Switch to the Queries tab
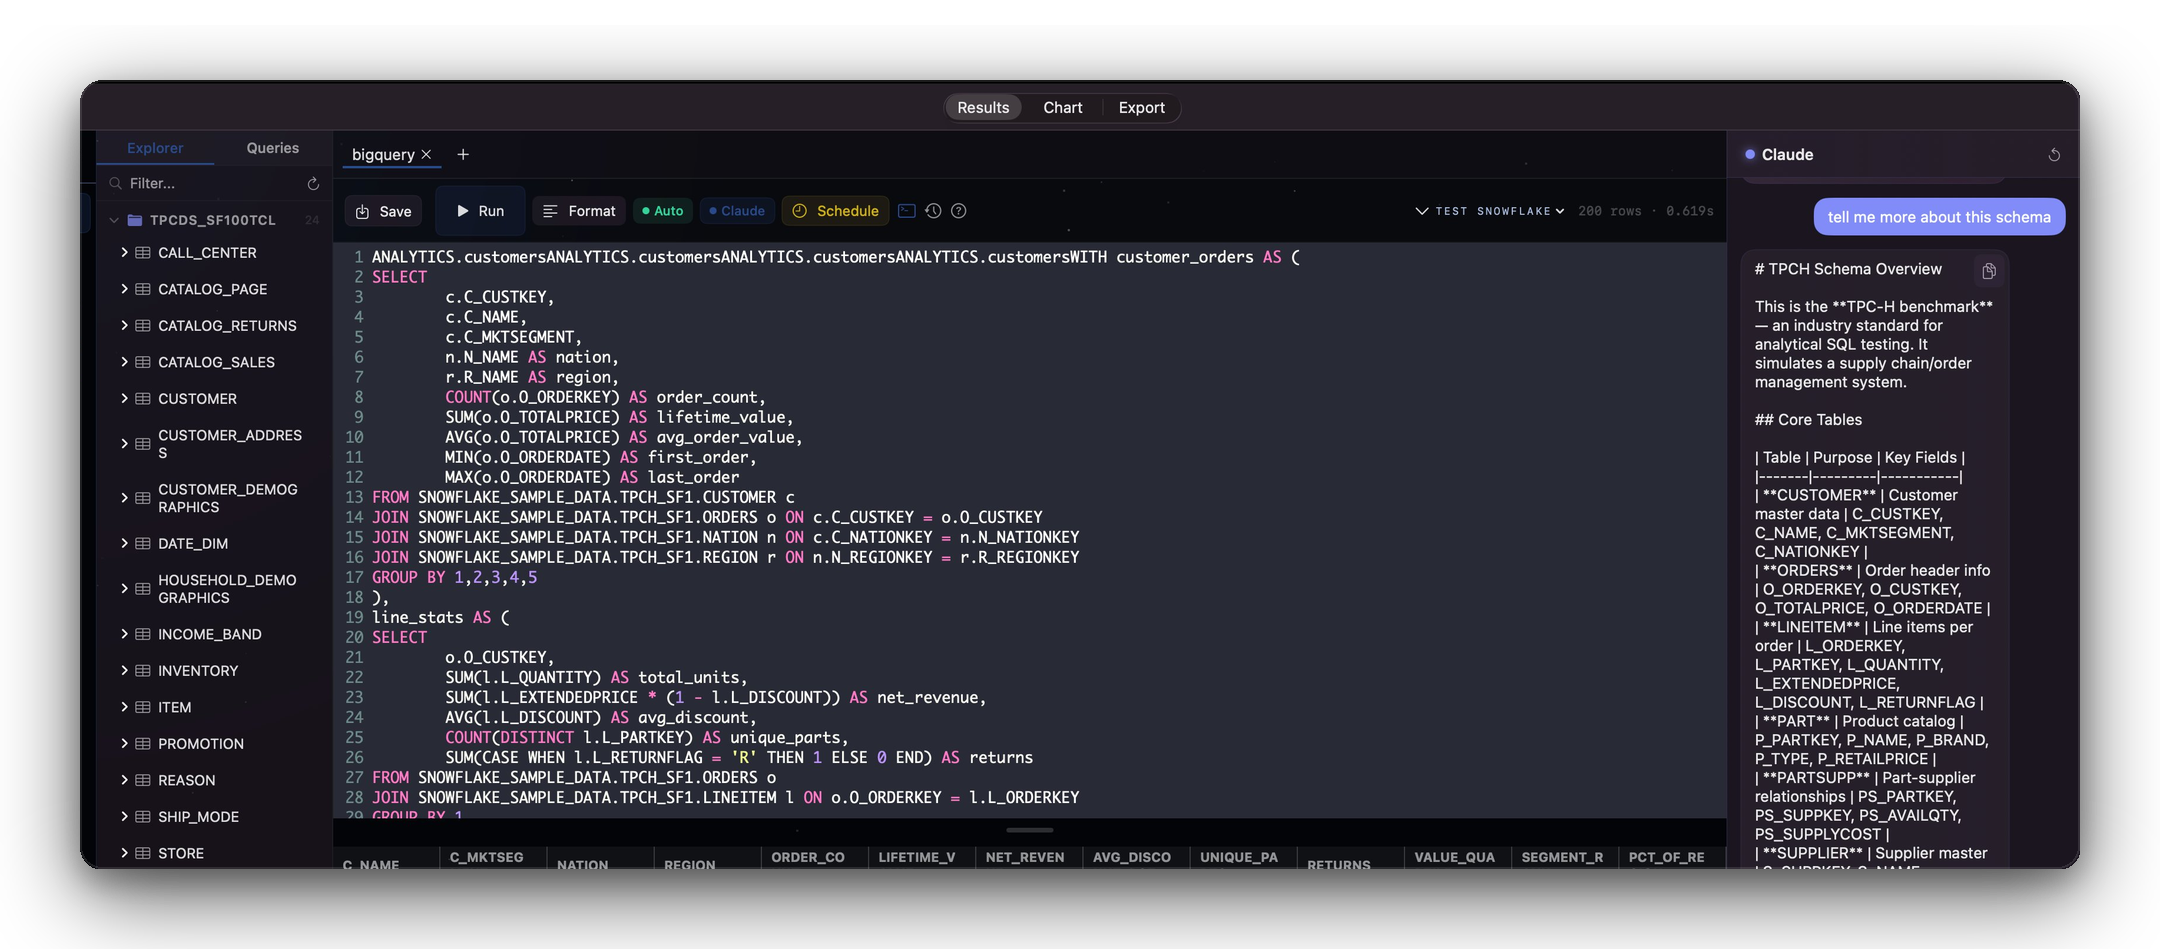The image size is (2160, 949). click(x=273, y=148)
